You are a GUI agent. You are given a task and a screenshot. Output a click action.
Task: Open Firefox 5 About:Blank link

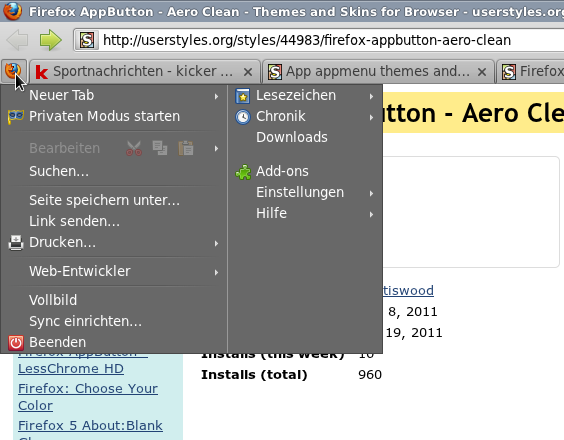pos(90,426)
